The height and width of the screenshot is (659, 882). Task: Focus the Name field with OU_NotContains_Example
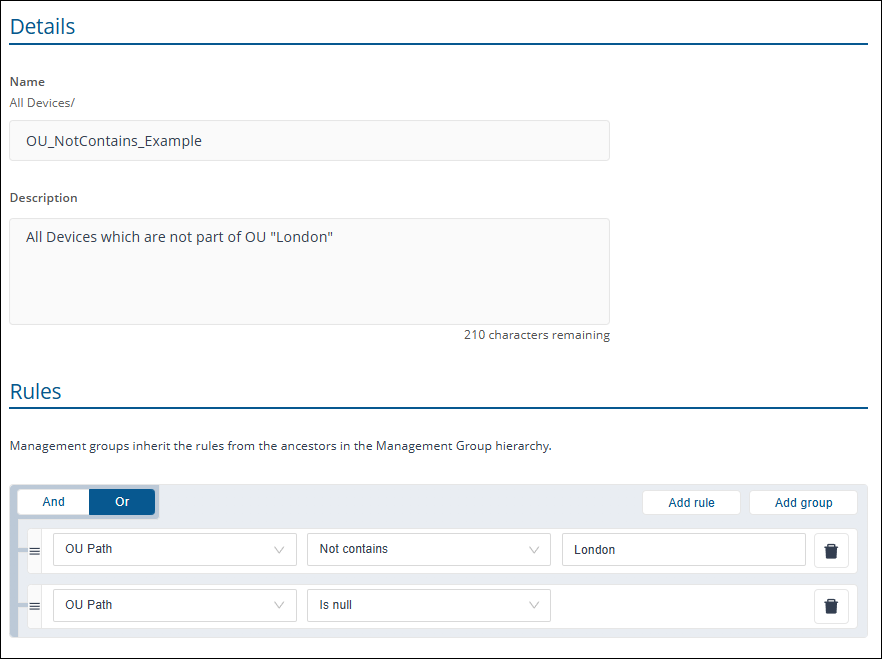coord(309,141)
